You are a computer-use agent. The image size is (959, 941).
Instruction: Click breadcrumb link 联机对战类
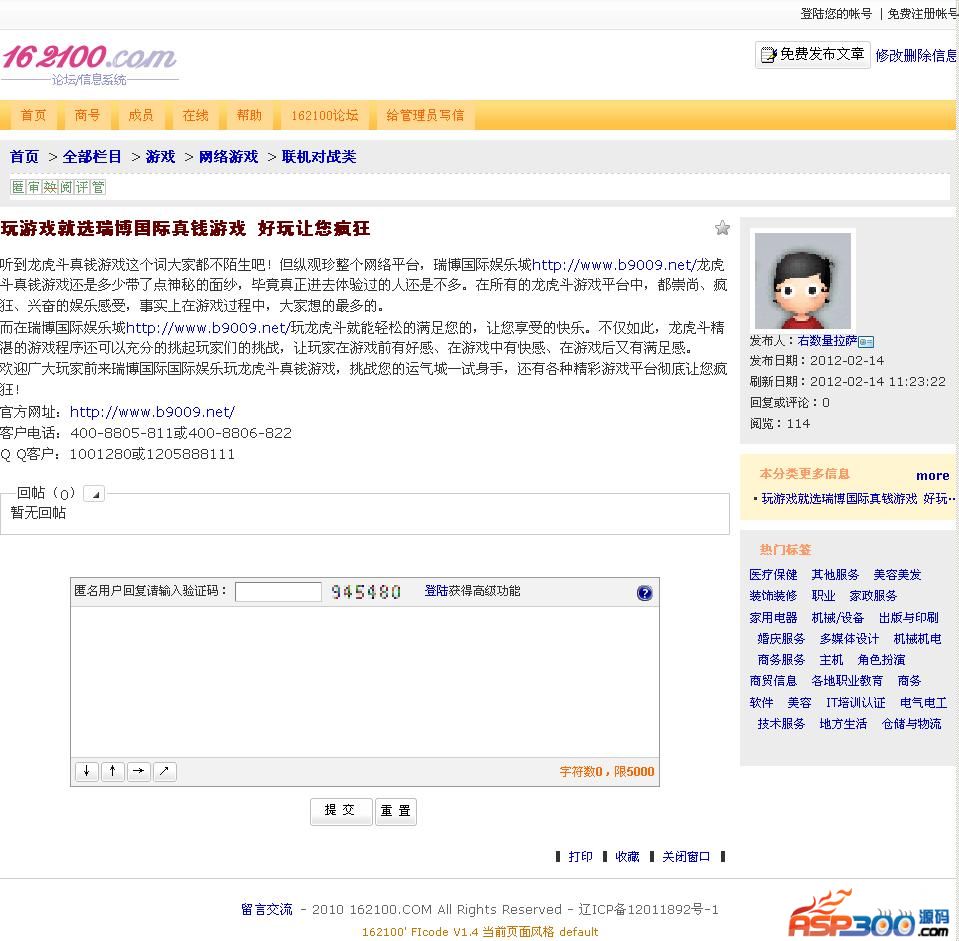319,157
